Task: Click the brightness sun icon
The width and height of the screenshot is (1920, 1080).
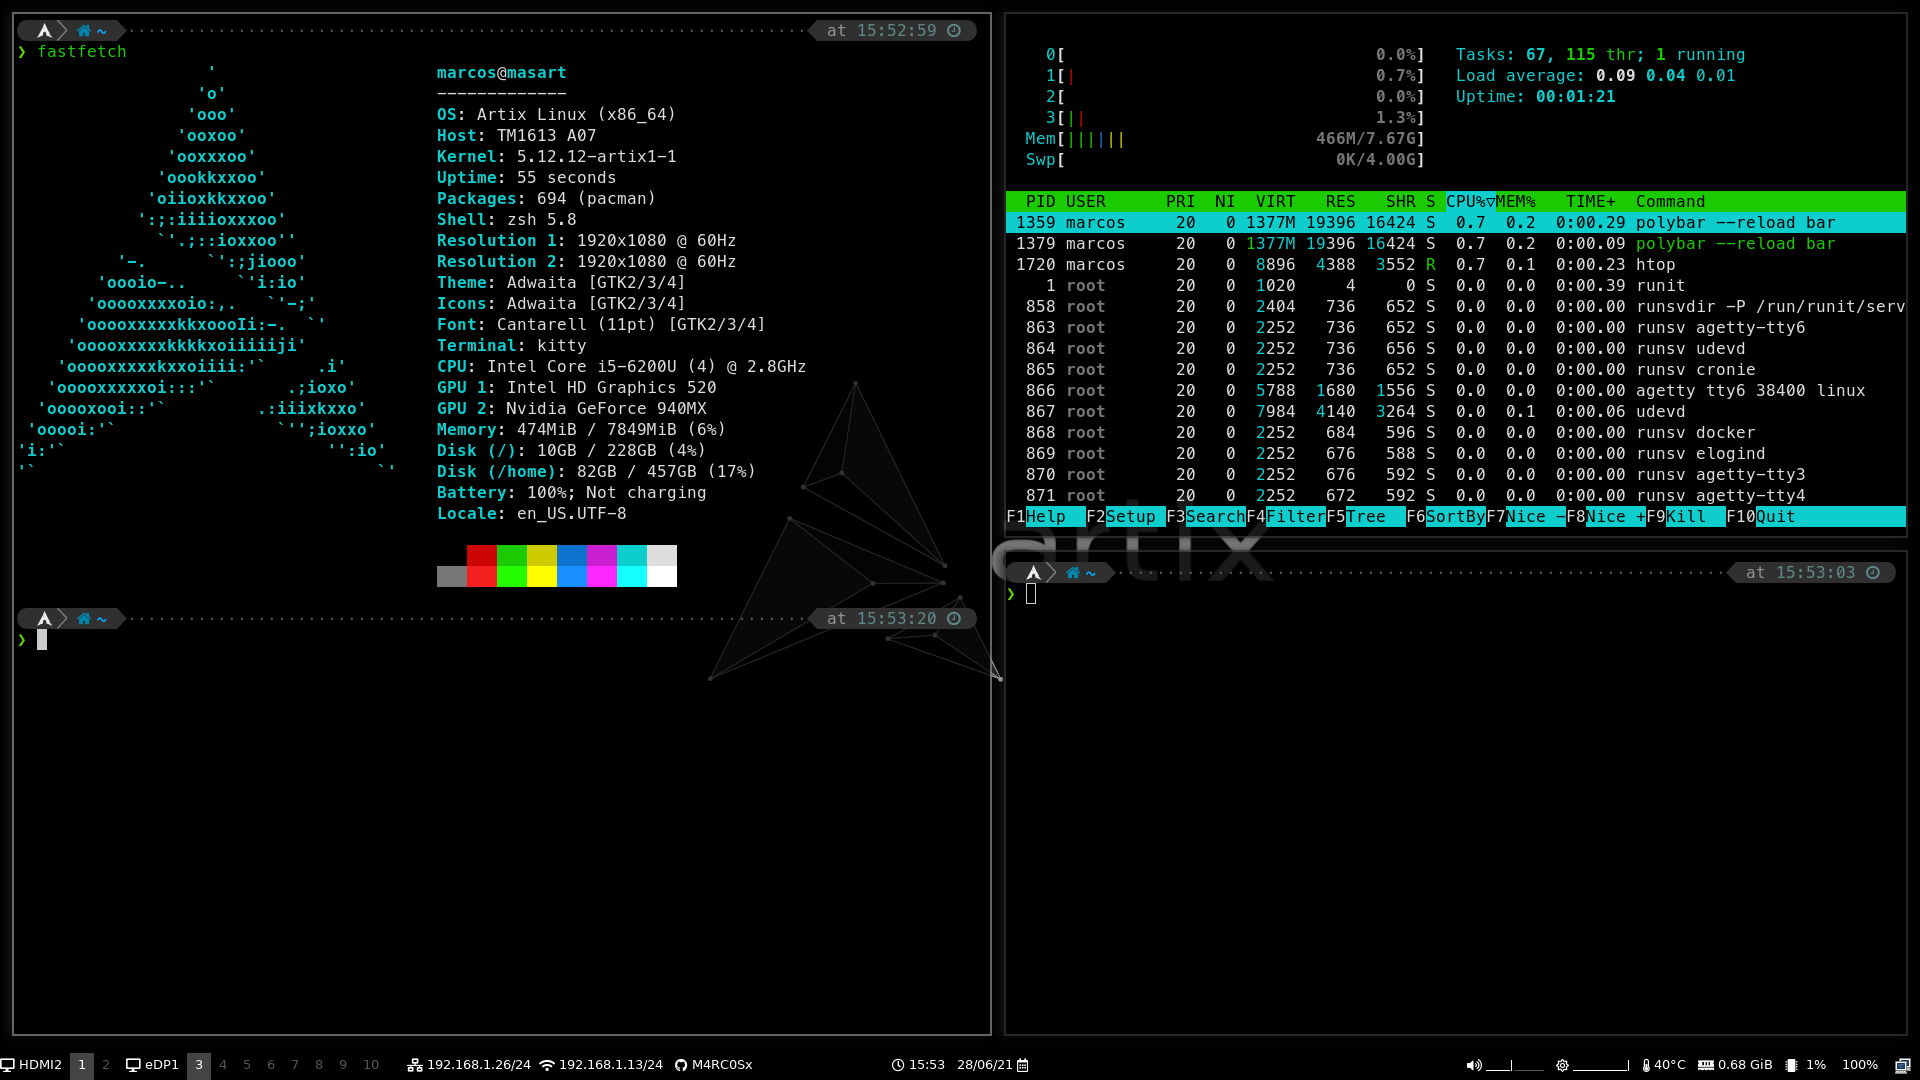Action: tap(1562, 1065)
